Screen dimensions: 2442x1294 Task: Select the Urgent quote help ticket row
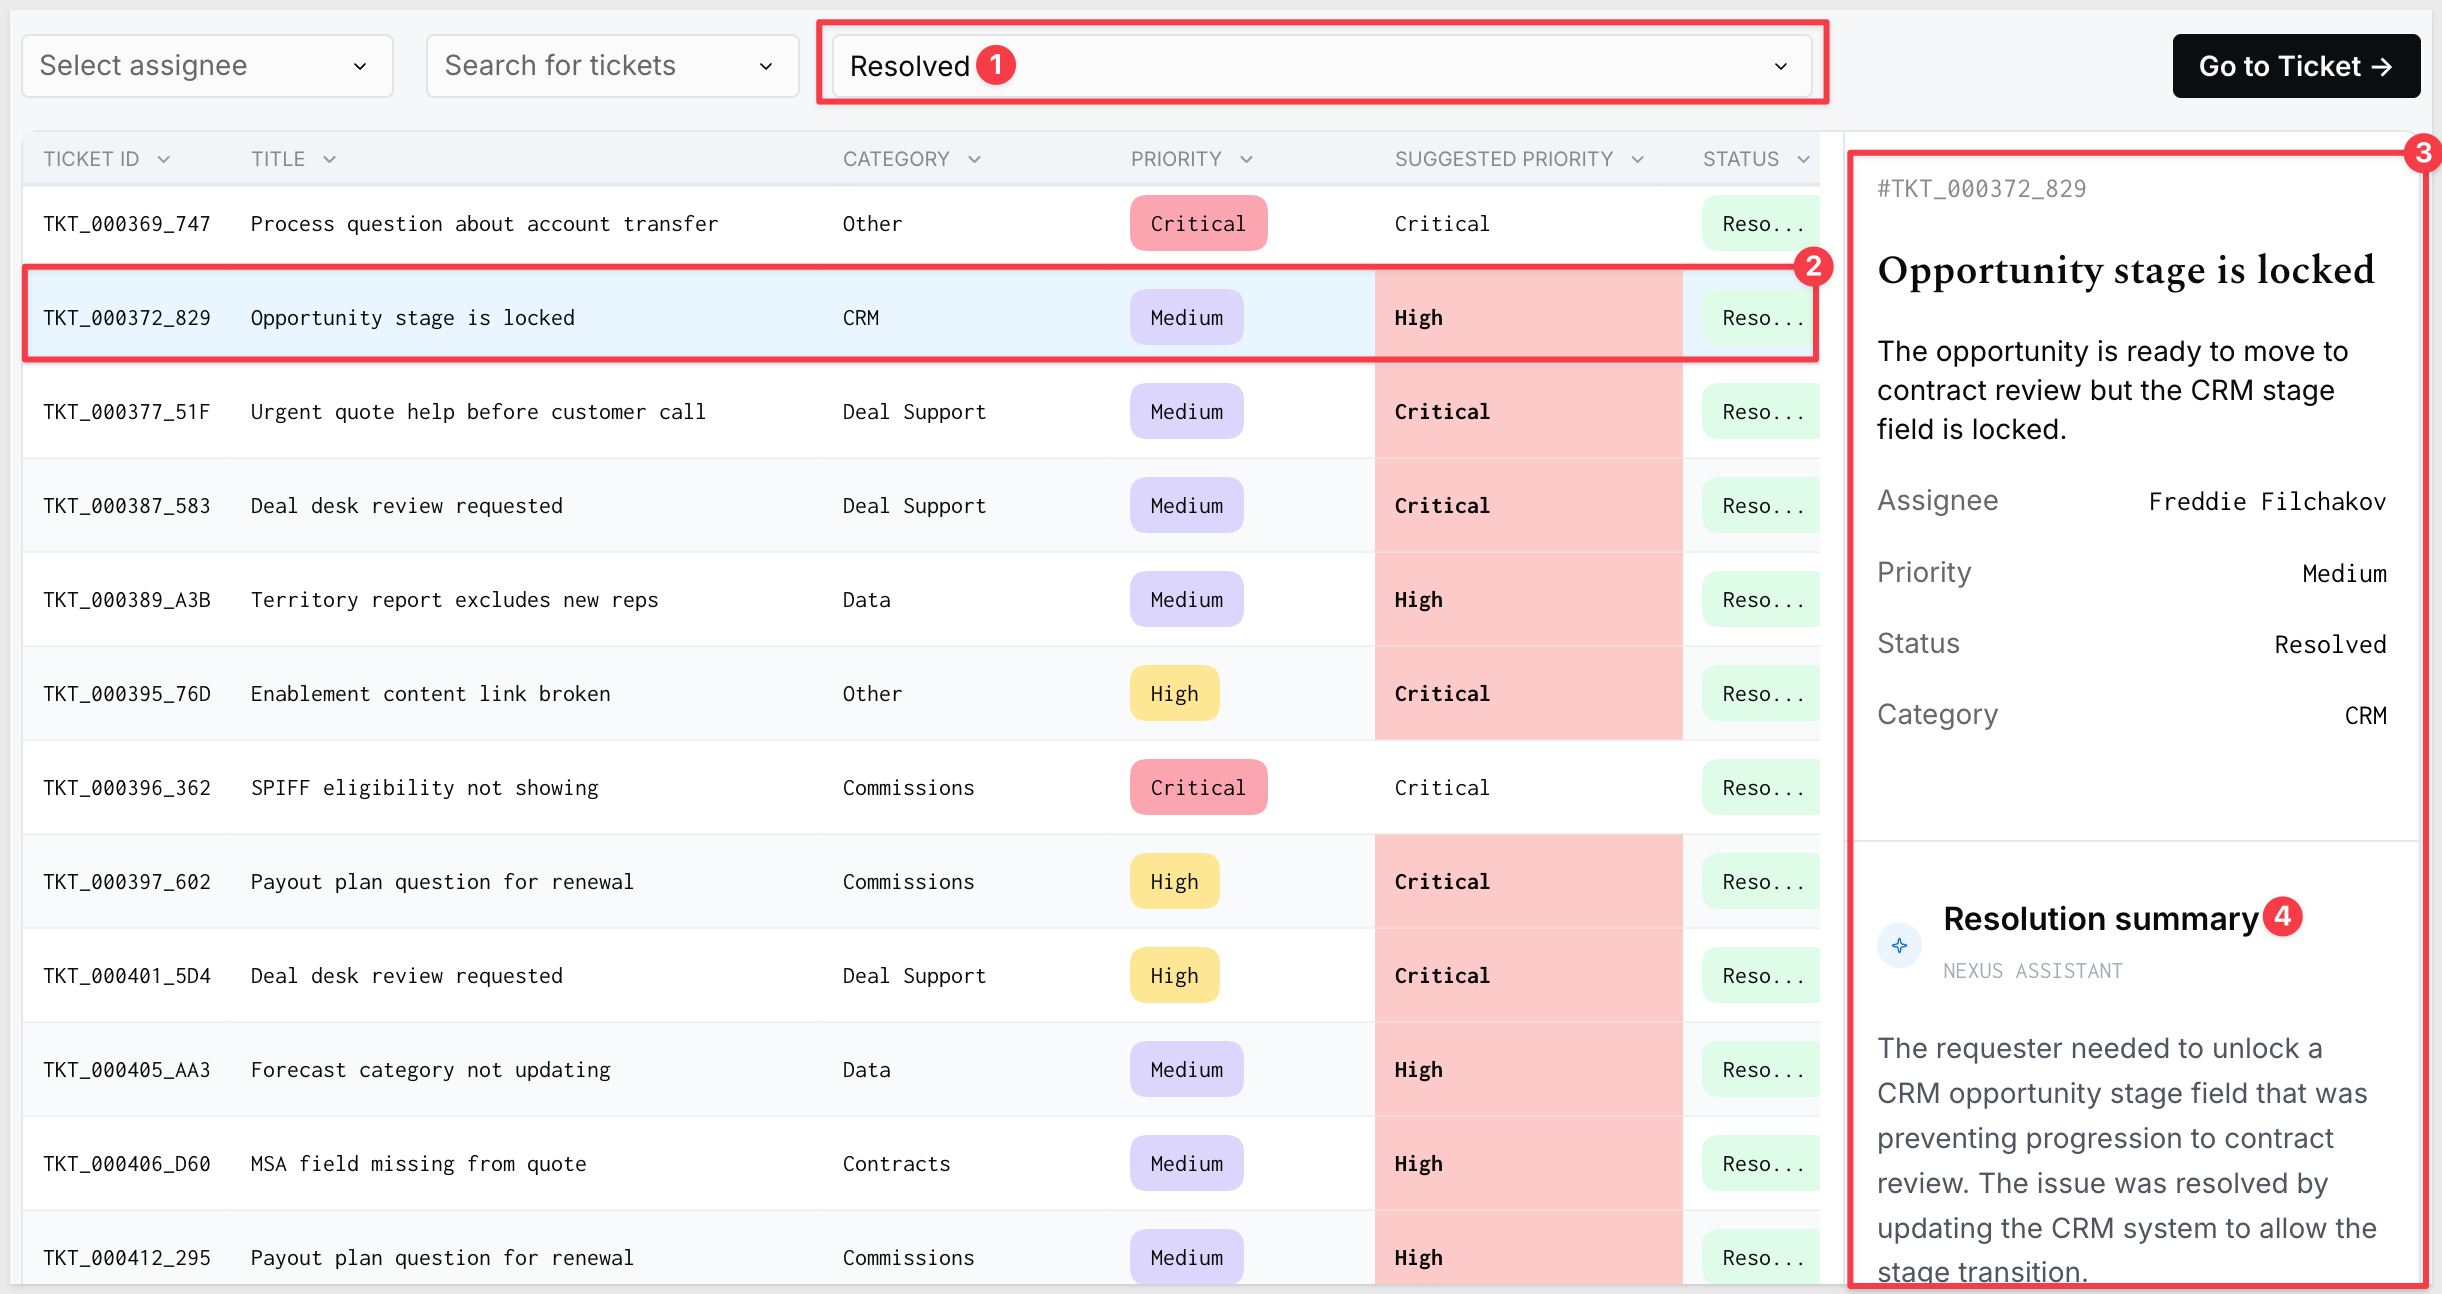pos(920,411)
